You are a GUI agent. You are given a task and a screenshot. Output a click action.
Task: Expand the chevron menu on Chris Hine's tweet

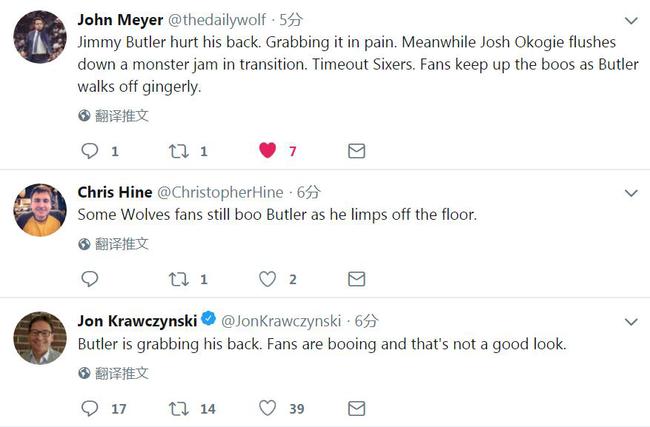click(x=631, y=192)
